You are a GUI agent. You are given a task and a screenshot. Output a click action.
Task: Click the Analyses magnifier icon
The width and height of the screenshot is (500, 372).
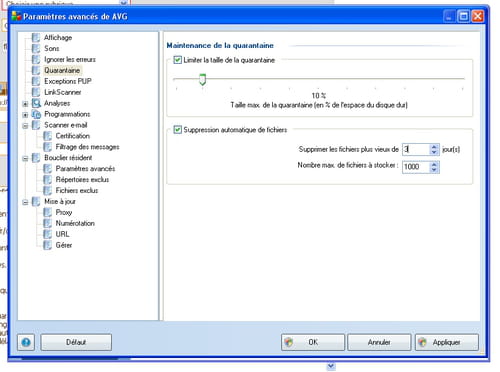click(x=36, y=103)
